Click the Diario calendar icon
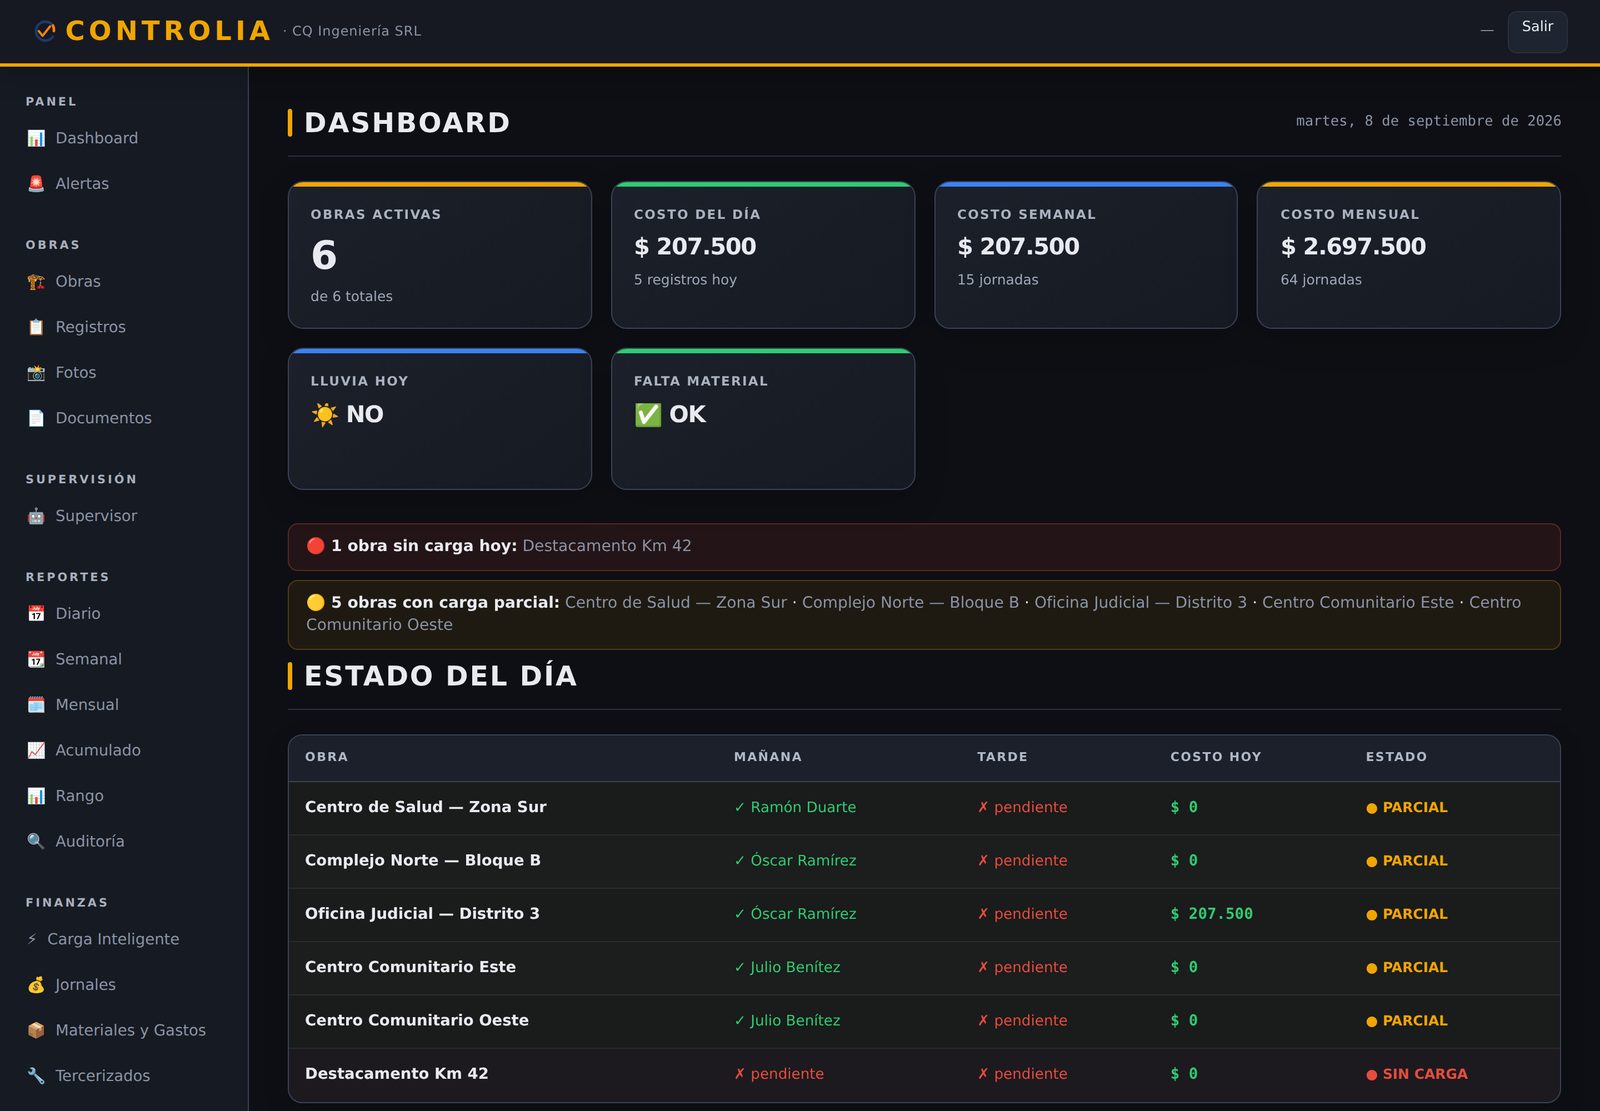 [x=36, y=614]
